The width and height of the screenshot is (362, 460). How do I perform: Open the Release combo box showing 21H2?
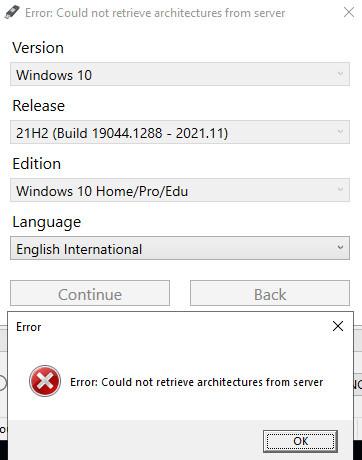tap(180, 132)
